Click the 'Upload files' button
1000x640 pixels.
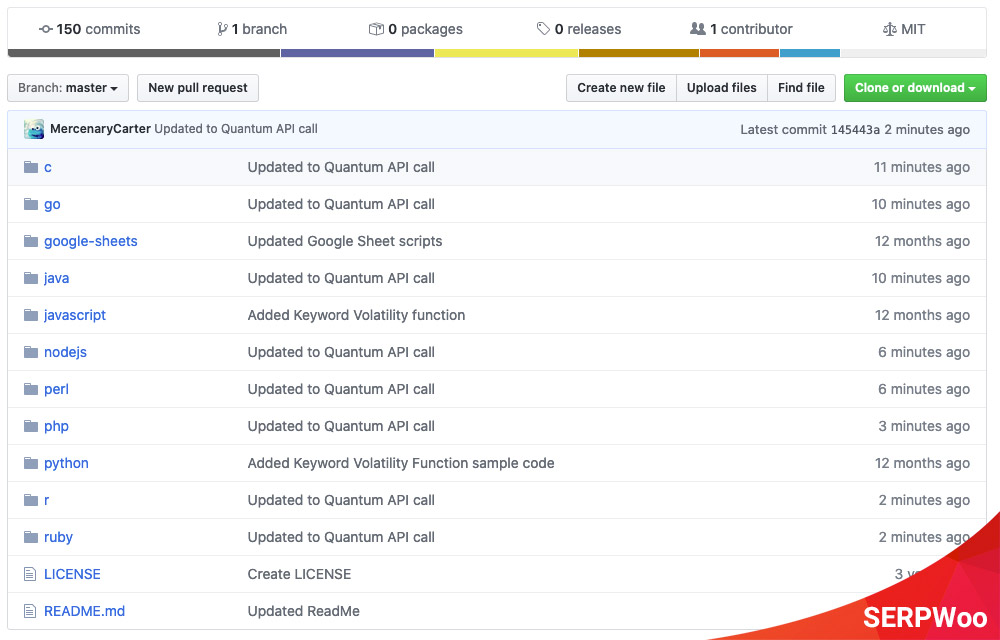721,88
